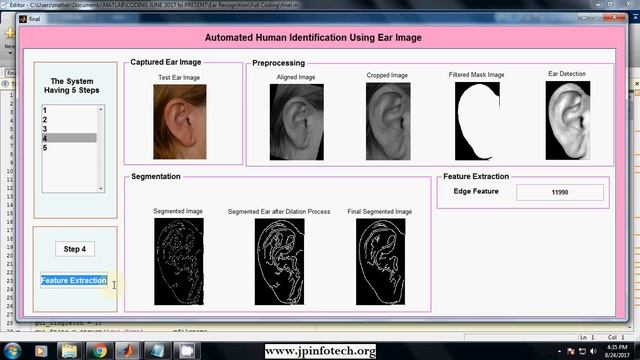Image resolution: width=640 pixels, height=360 pixels.
Task: Click the Filtered Mask Image thumbnail
Action: [x=477, y=121]
